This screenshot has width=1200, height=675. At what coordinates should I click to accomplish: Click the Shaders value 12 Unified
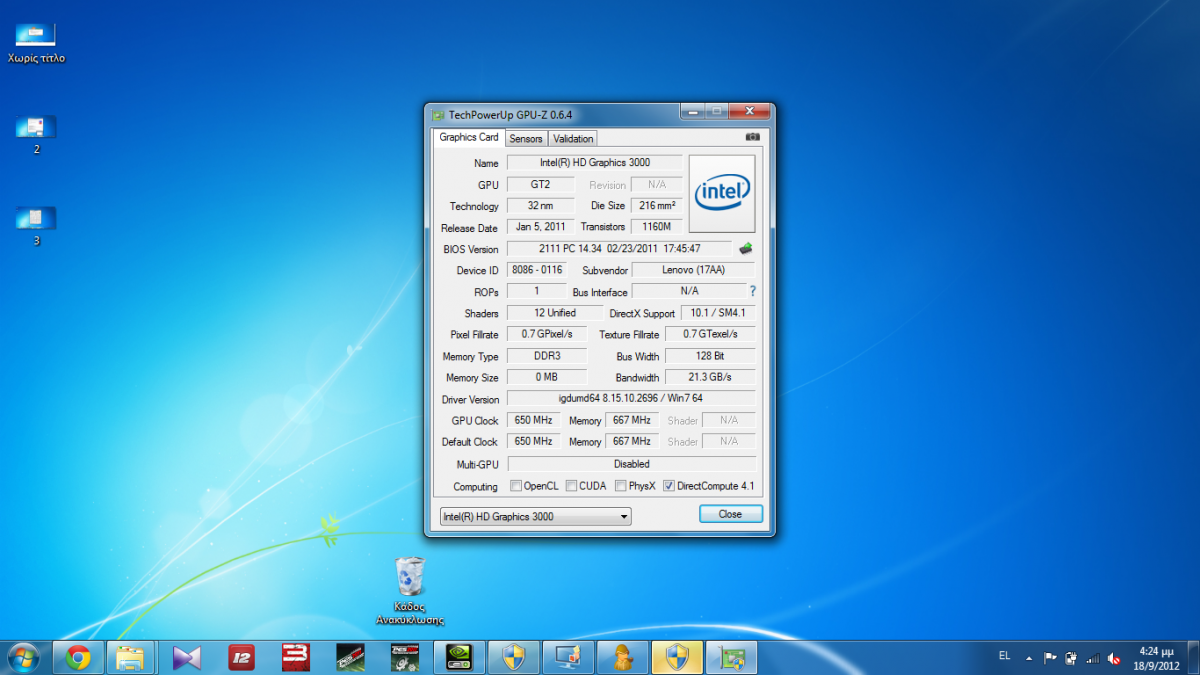[555, 312]
